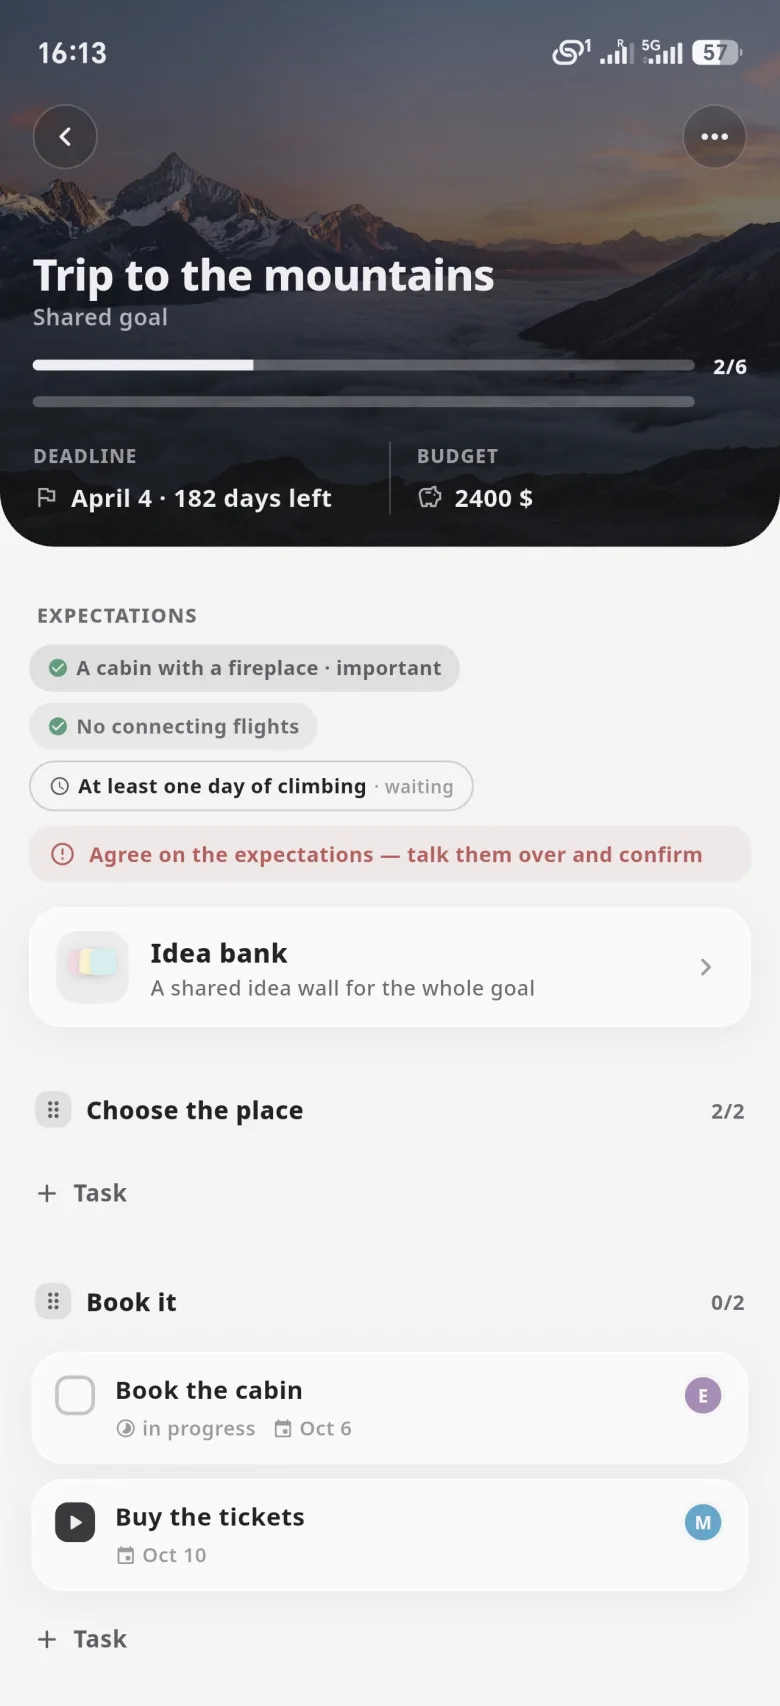780x1706 pixels.
Task: Confirm the waiting climbing day expectation
Action: pyautogui.click(x=251, y=787)
